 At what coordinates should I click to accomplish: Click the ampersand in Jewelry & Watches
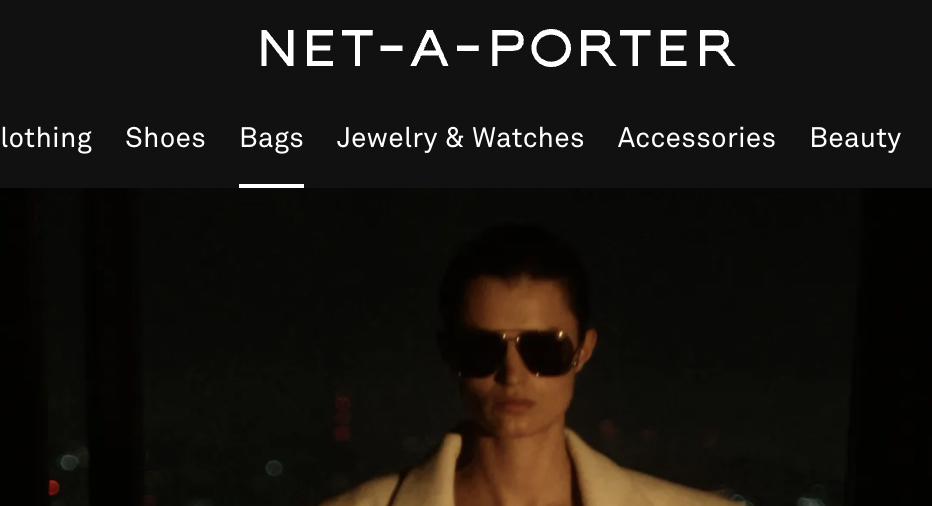click(x=455, y=138)
